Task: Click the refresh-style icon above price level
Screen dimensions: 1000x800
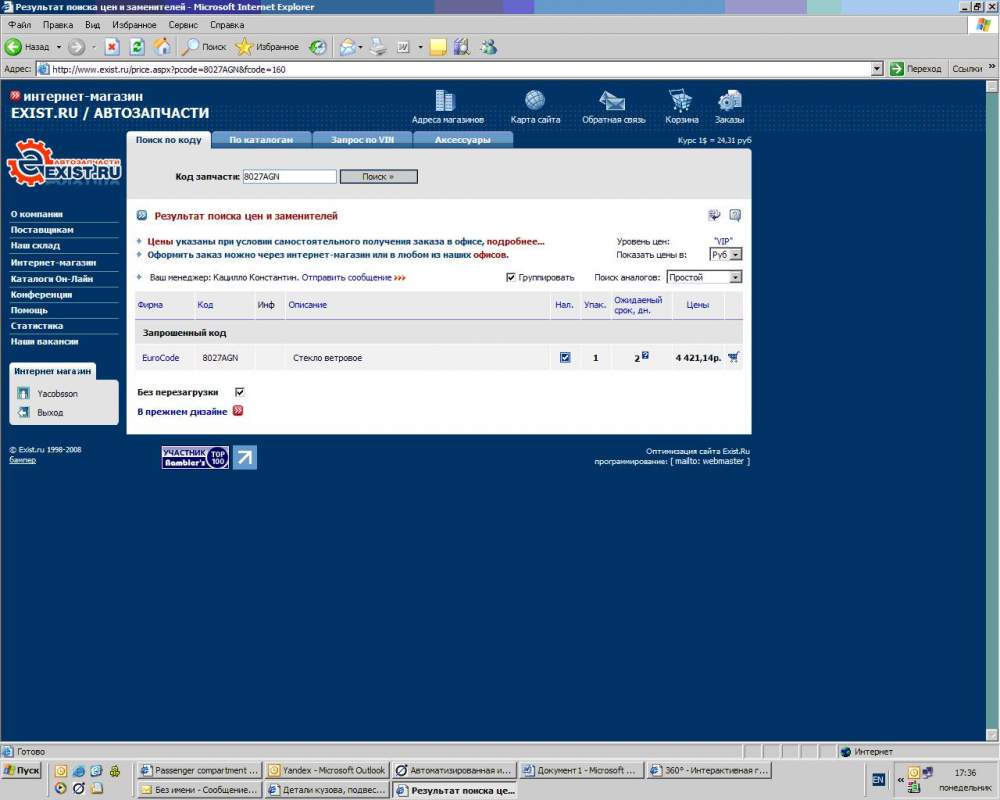Action: [x=714, y=215]
